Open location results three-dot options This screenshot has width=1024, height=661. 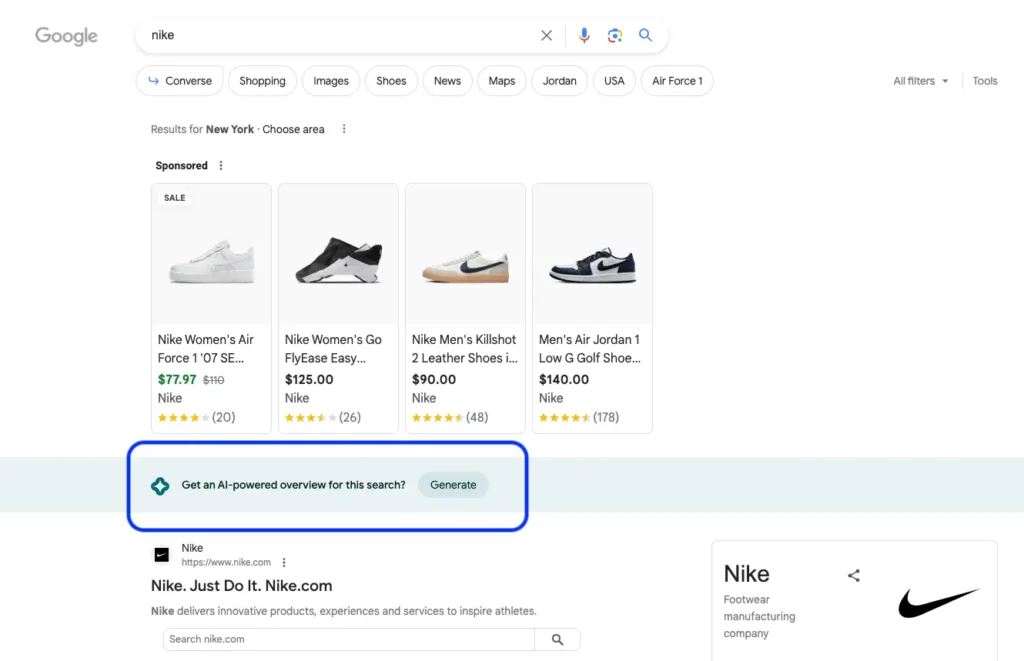(x=344, y=129)
